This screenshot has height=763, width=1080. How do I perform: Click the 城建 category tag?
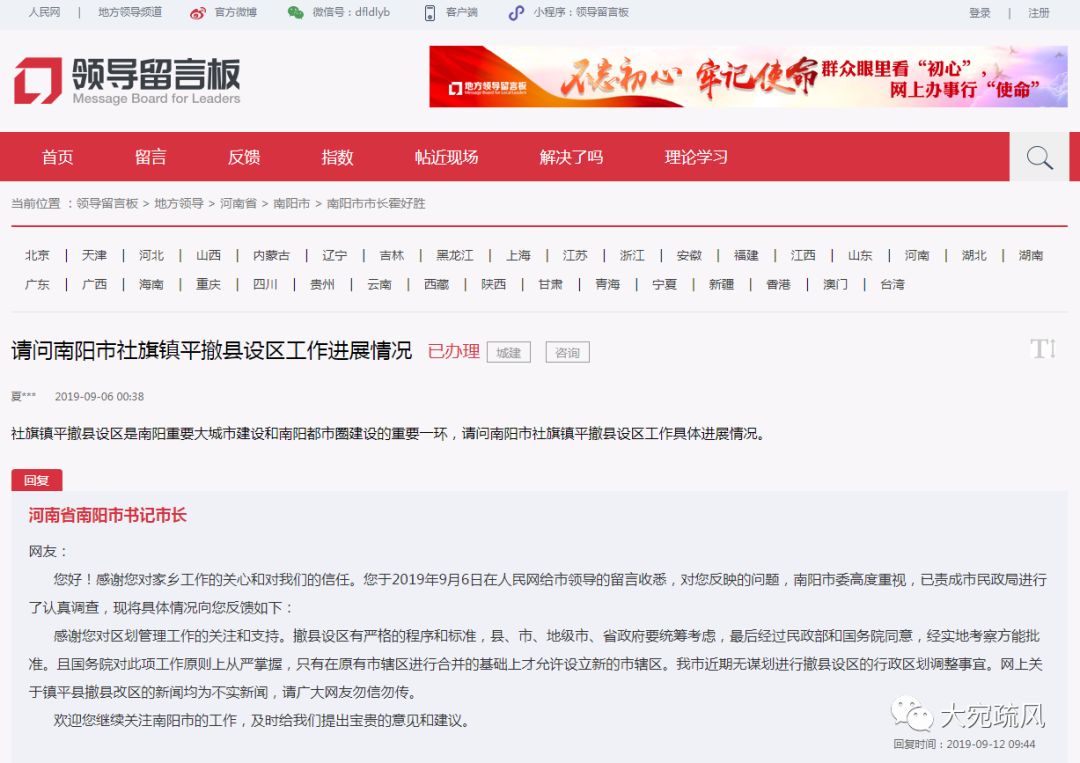click(508, 352)
